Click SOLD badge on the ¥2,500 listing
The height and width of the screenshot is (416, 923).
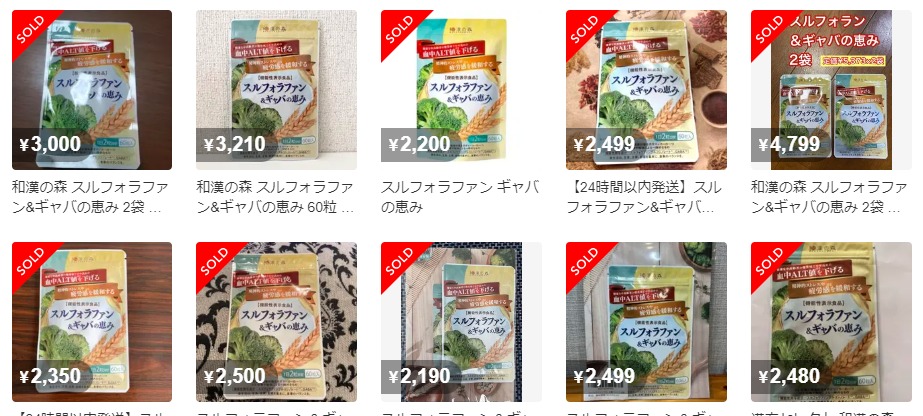click(215, 261)
